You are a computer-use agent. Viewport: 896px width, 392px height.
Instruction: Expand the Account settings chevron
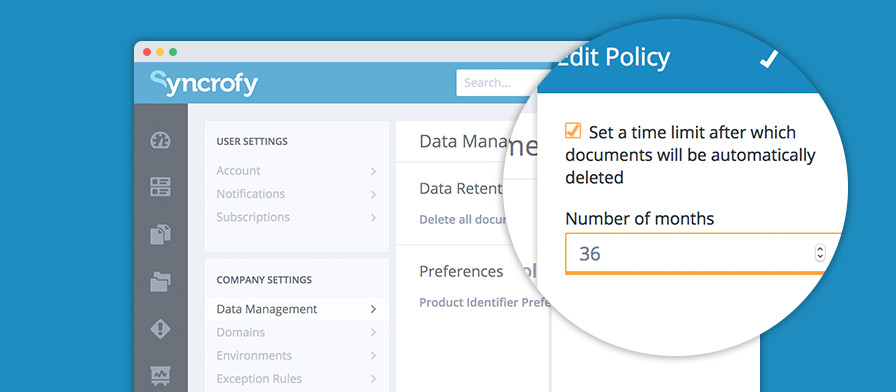[373, 171]
